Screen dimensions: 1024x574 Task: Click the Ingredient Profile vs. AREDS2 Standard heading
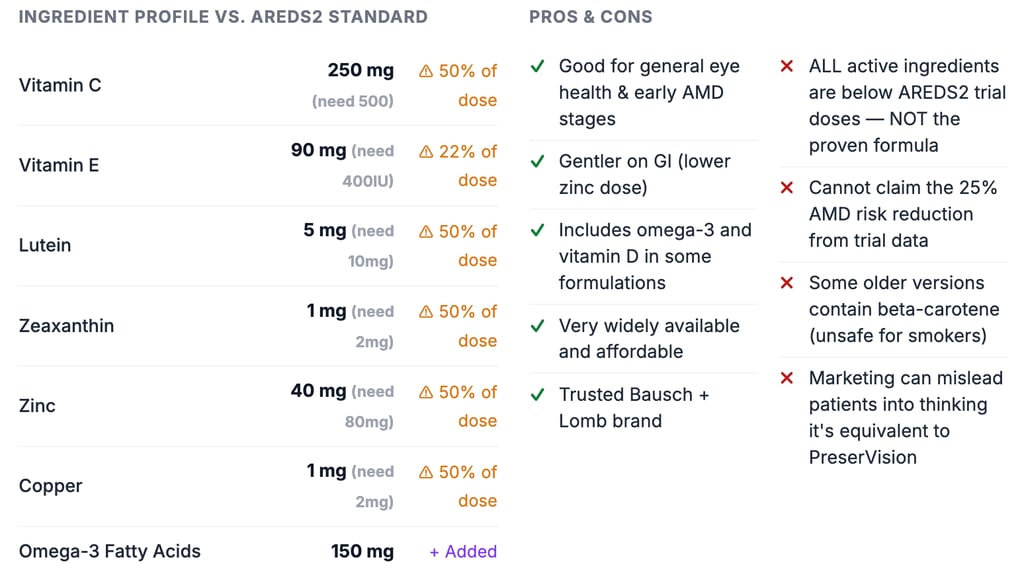223,17
